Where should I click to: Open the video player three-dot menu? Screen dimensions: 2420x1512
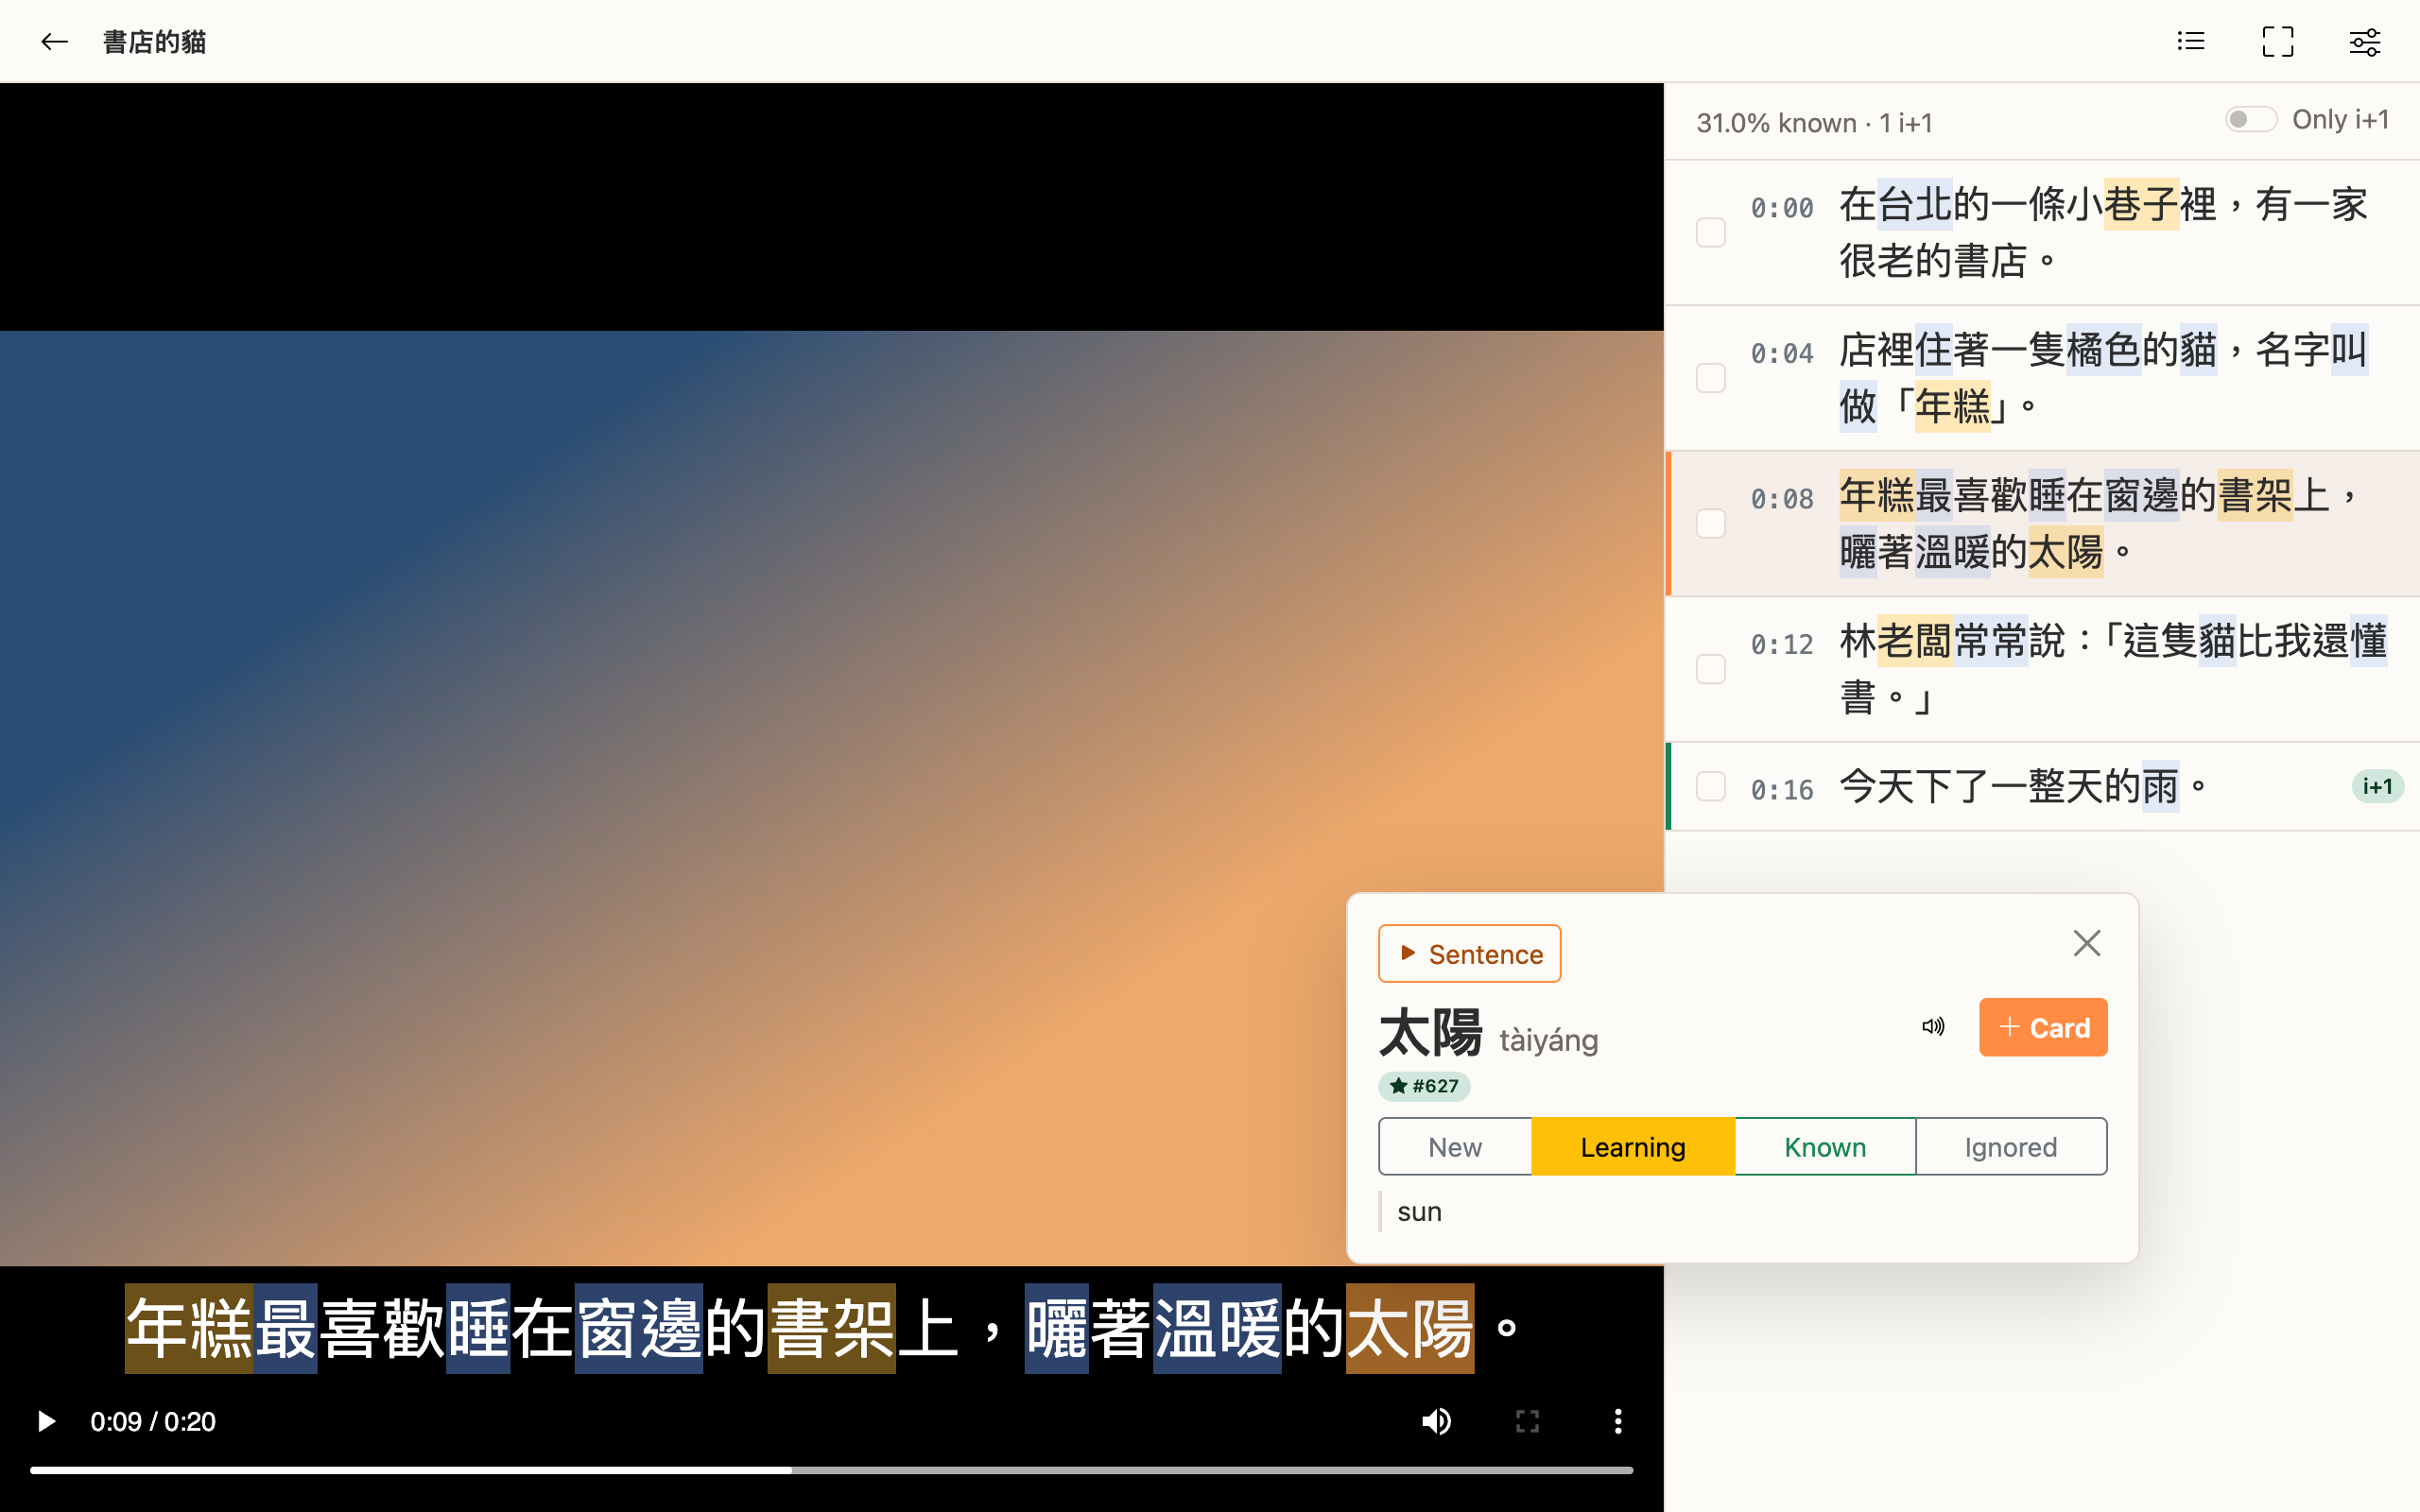(x=1618, y=1421)
